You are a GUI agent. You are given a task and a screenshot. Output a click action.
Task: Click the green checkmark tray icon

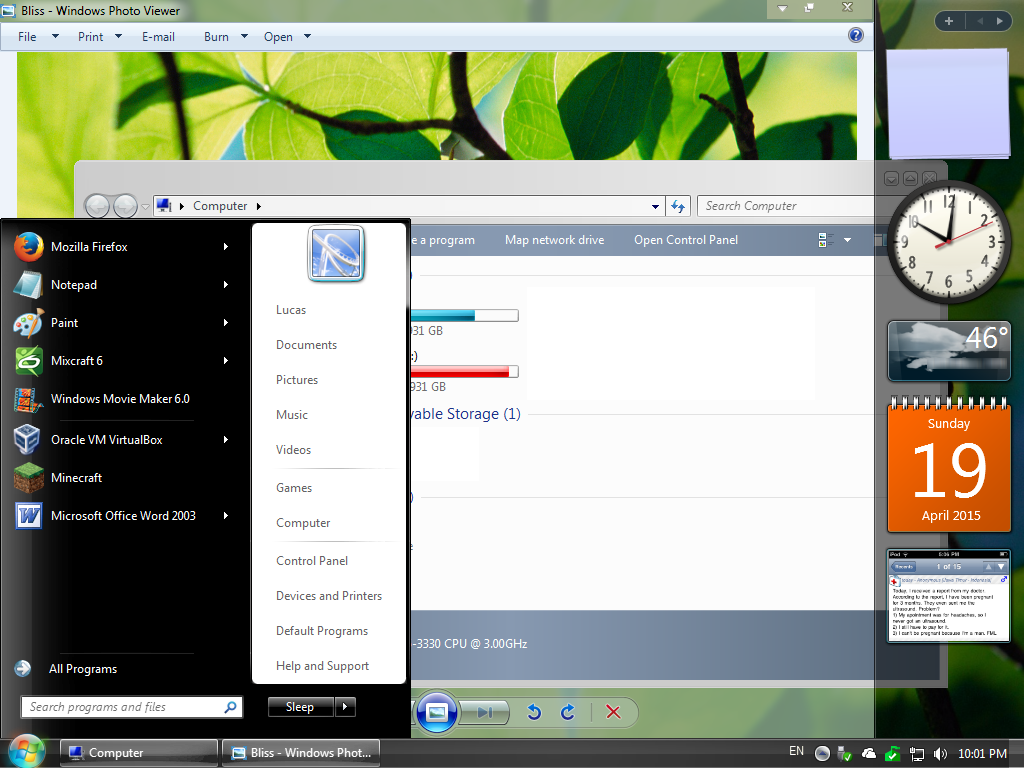coord(893,754)
